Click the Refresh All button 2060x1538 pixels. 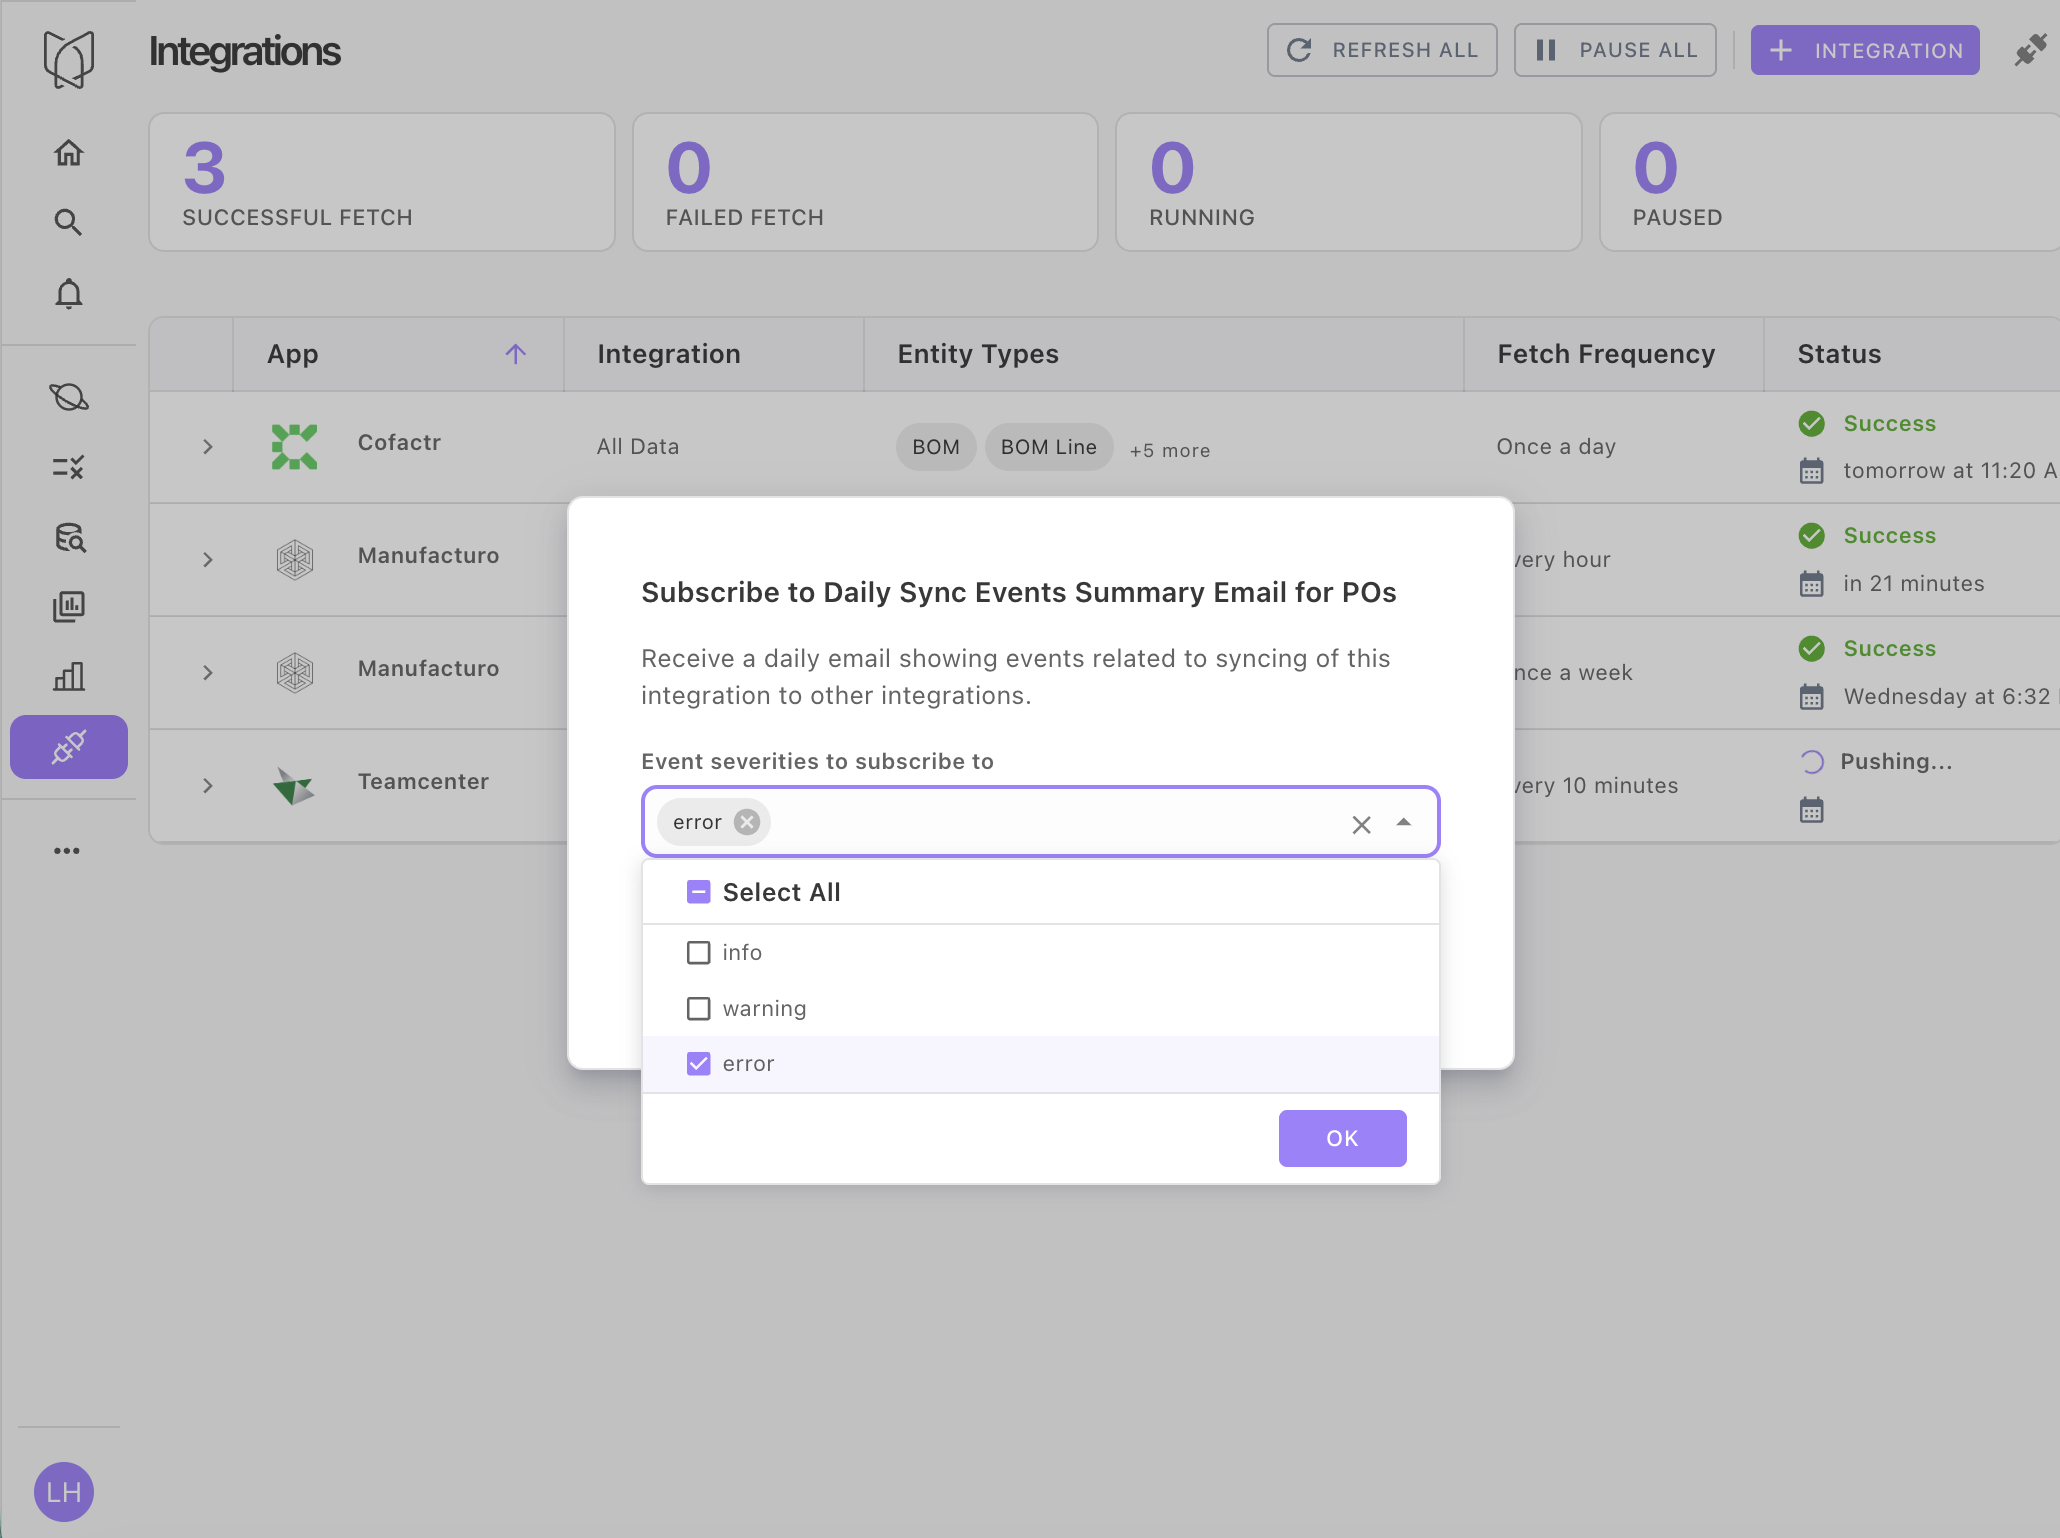(1382, 50)
